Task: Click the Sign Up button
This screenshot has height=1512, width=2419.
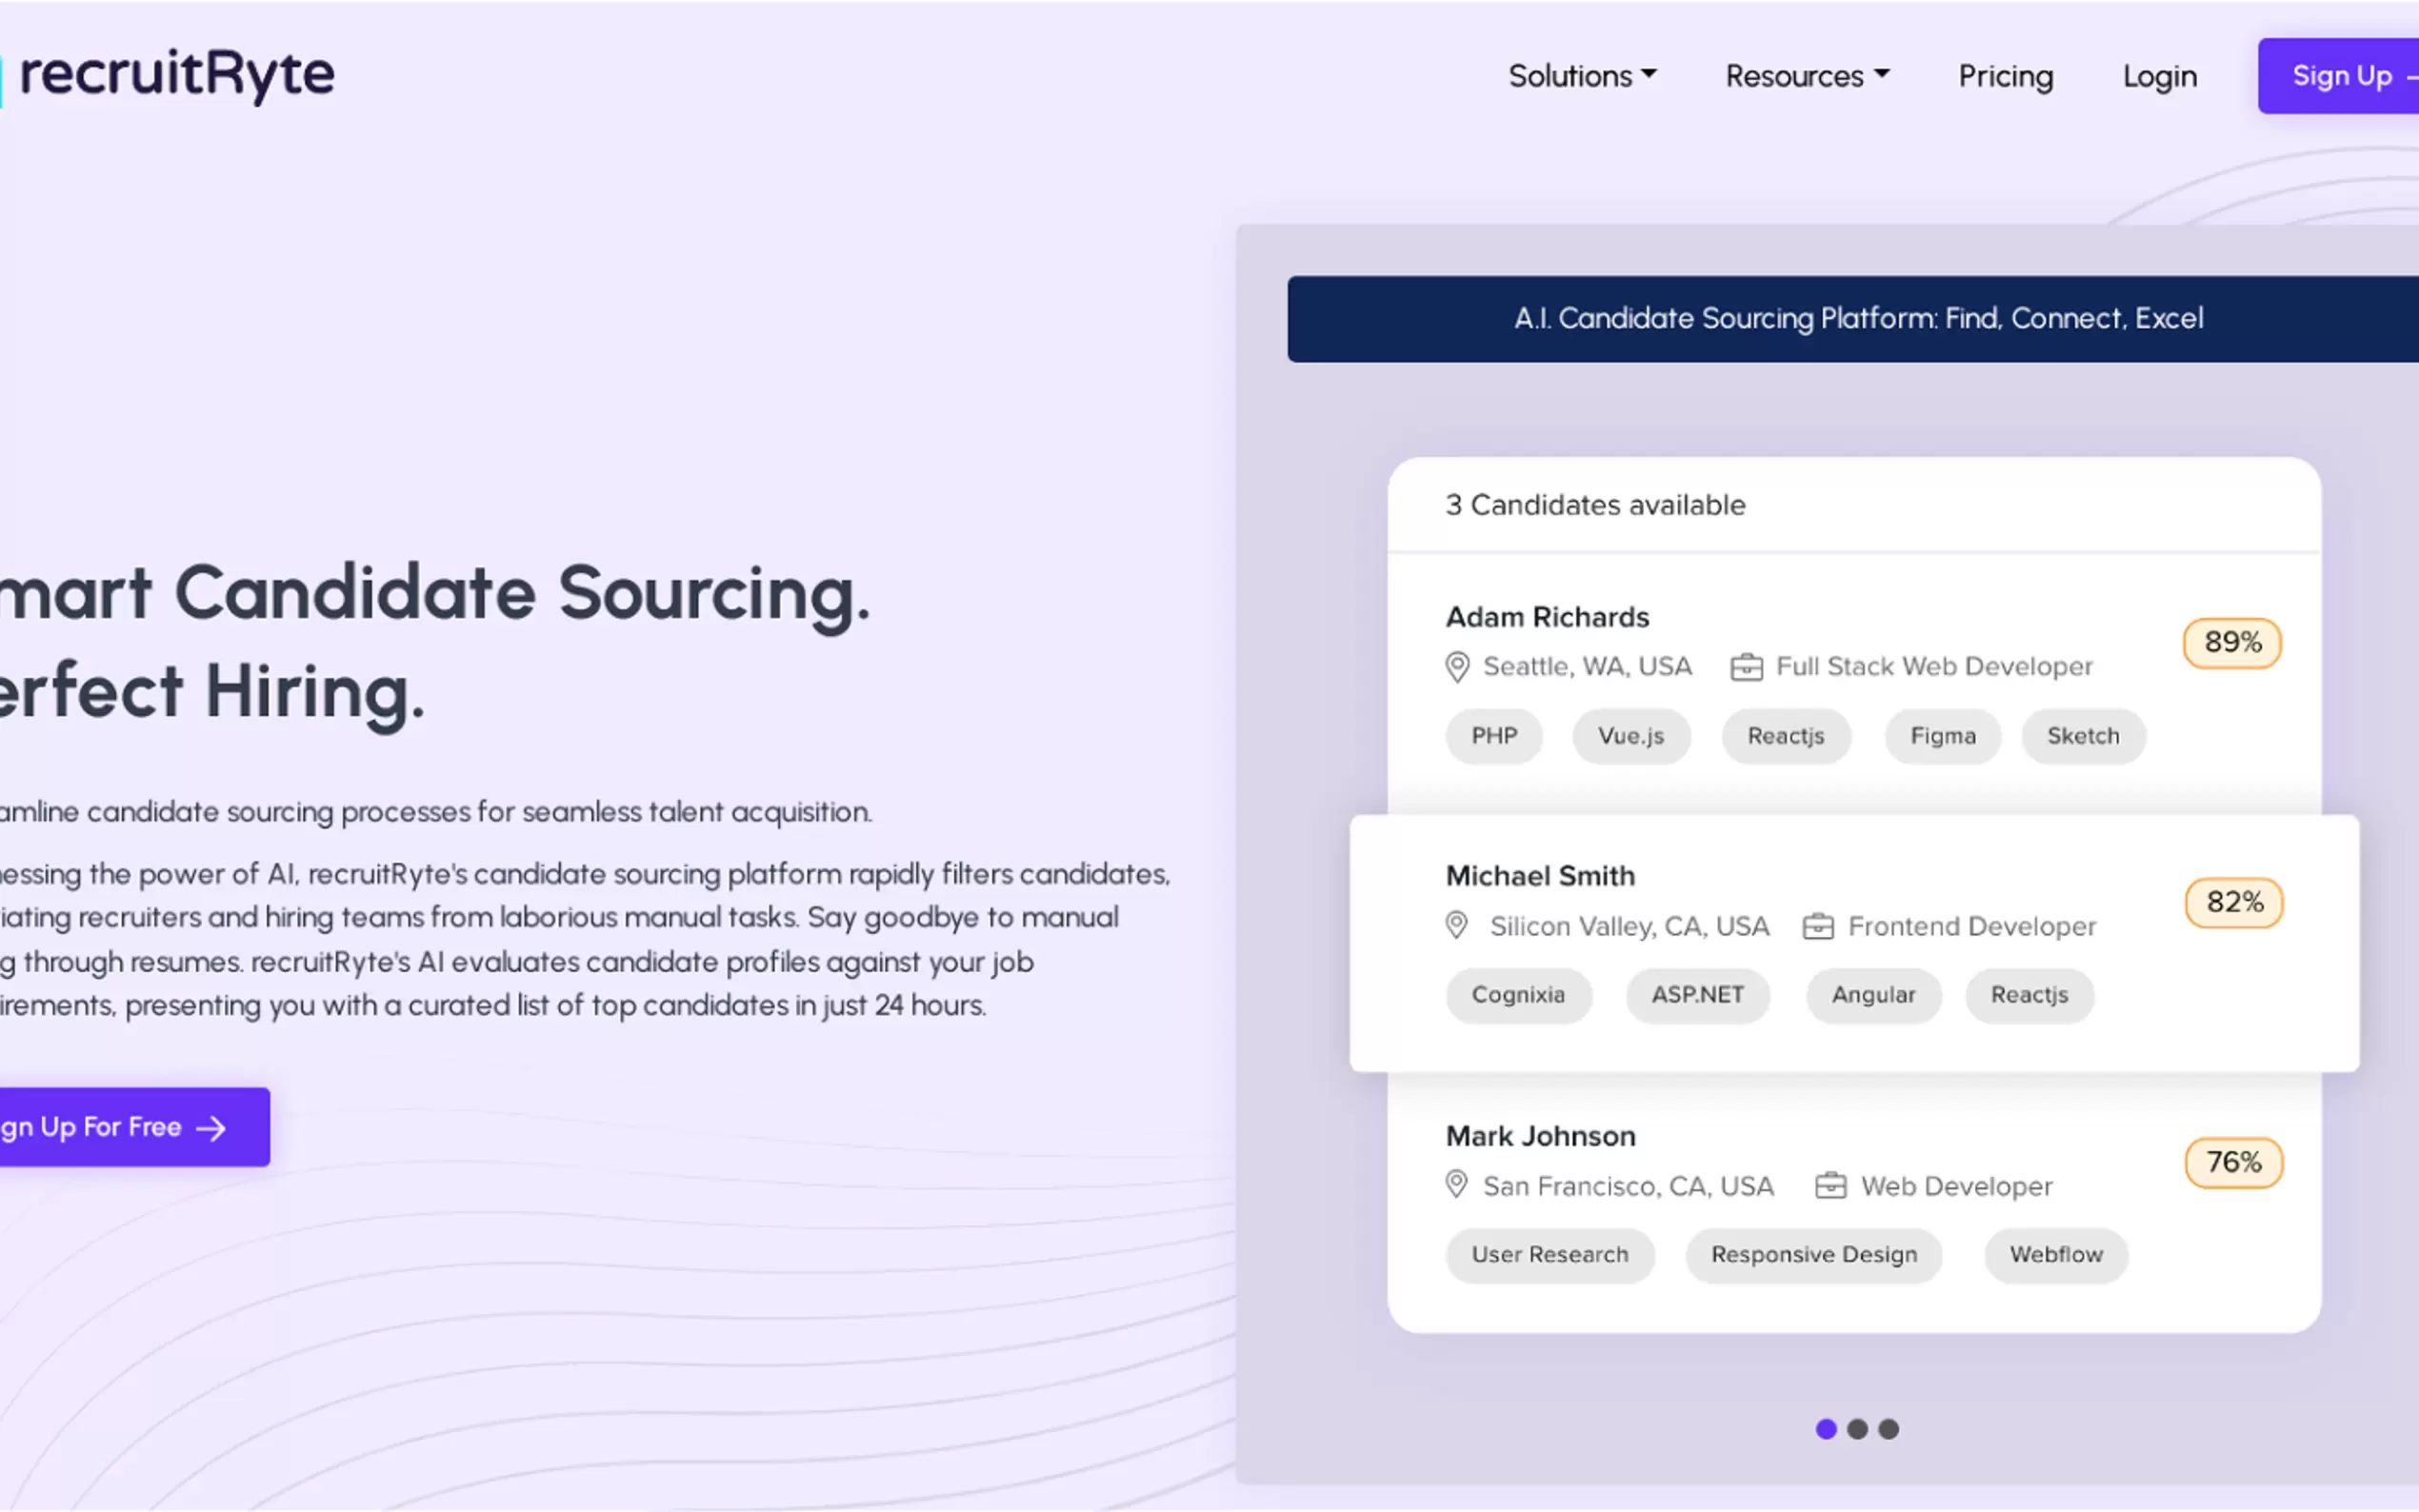Action: pyautogui.click(x=2343, y=76)
